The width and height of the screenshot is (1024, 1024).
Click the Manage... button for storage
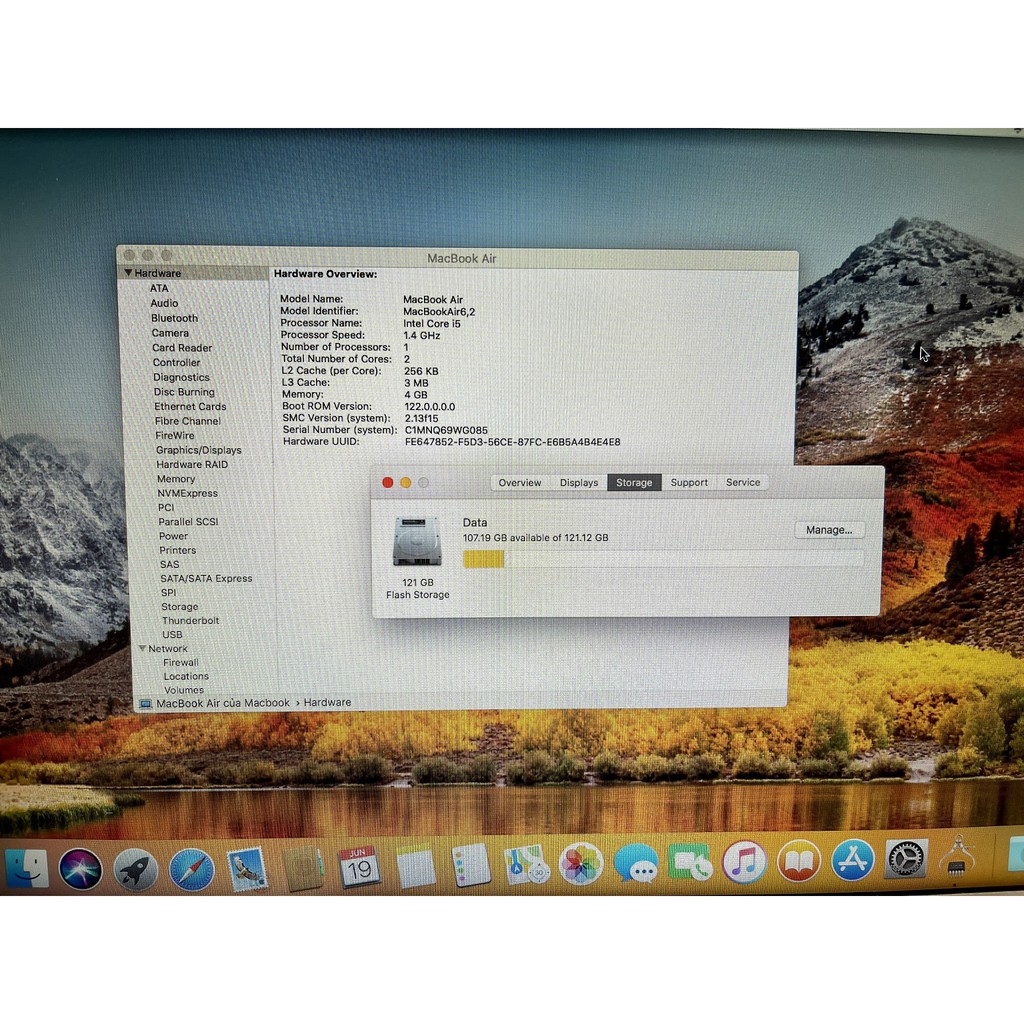point(829,529)
